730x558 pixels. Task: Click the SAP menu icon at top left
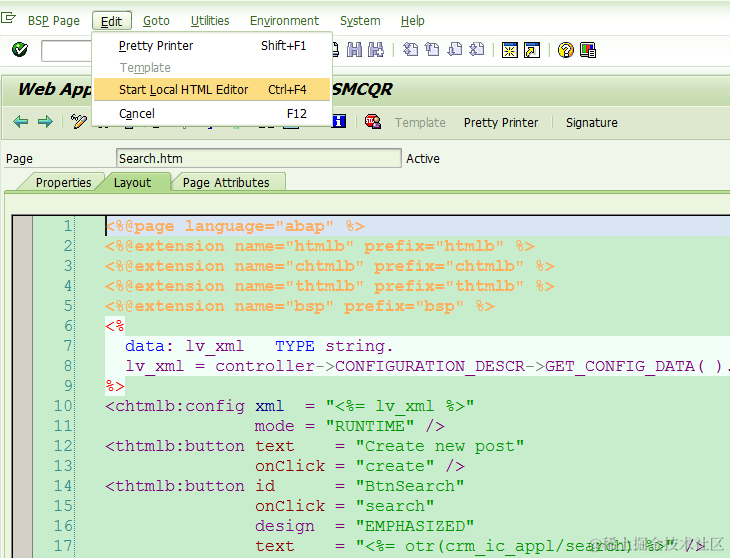click(8, 19)
